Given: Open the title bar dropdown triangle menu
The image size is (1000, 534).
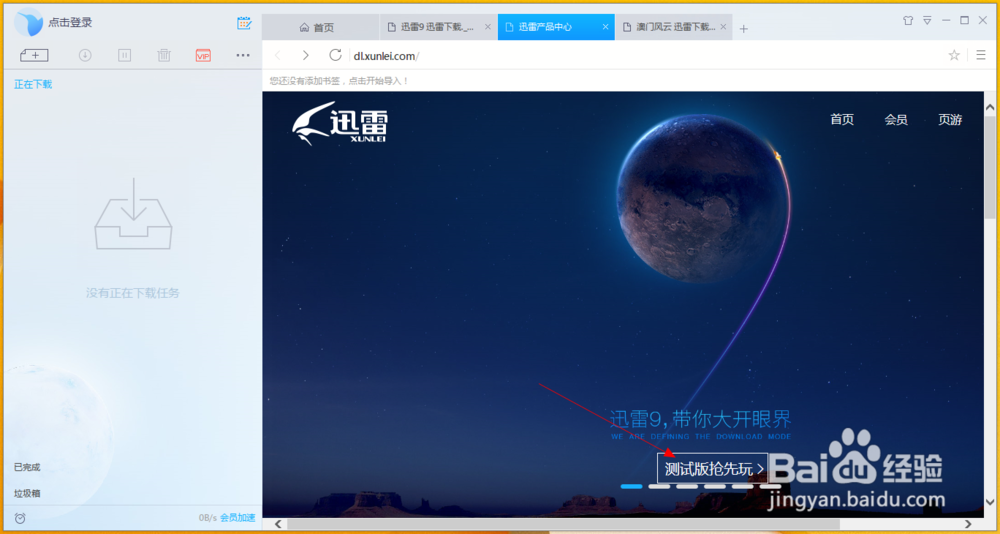Looking at the screenshot, I should point(927,20).
